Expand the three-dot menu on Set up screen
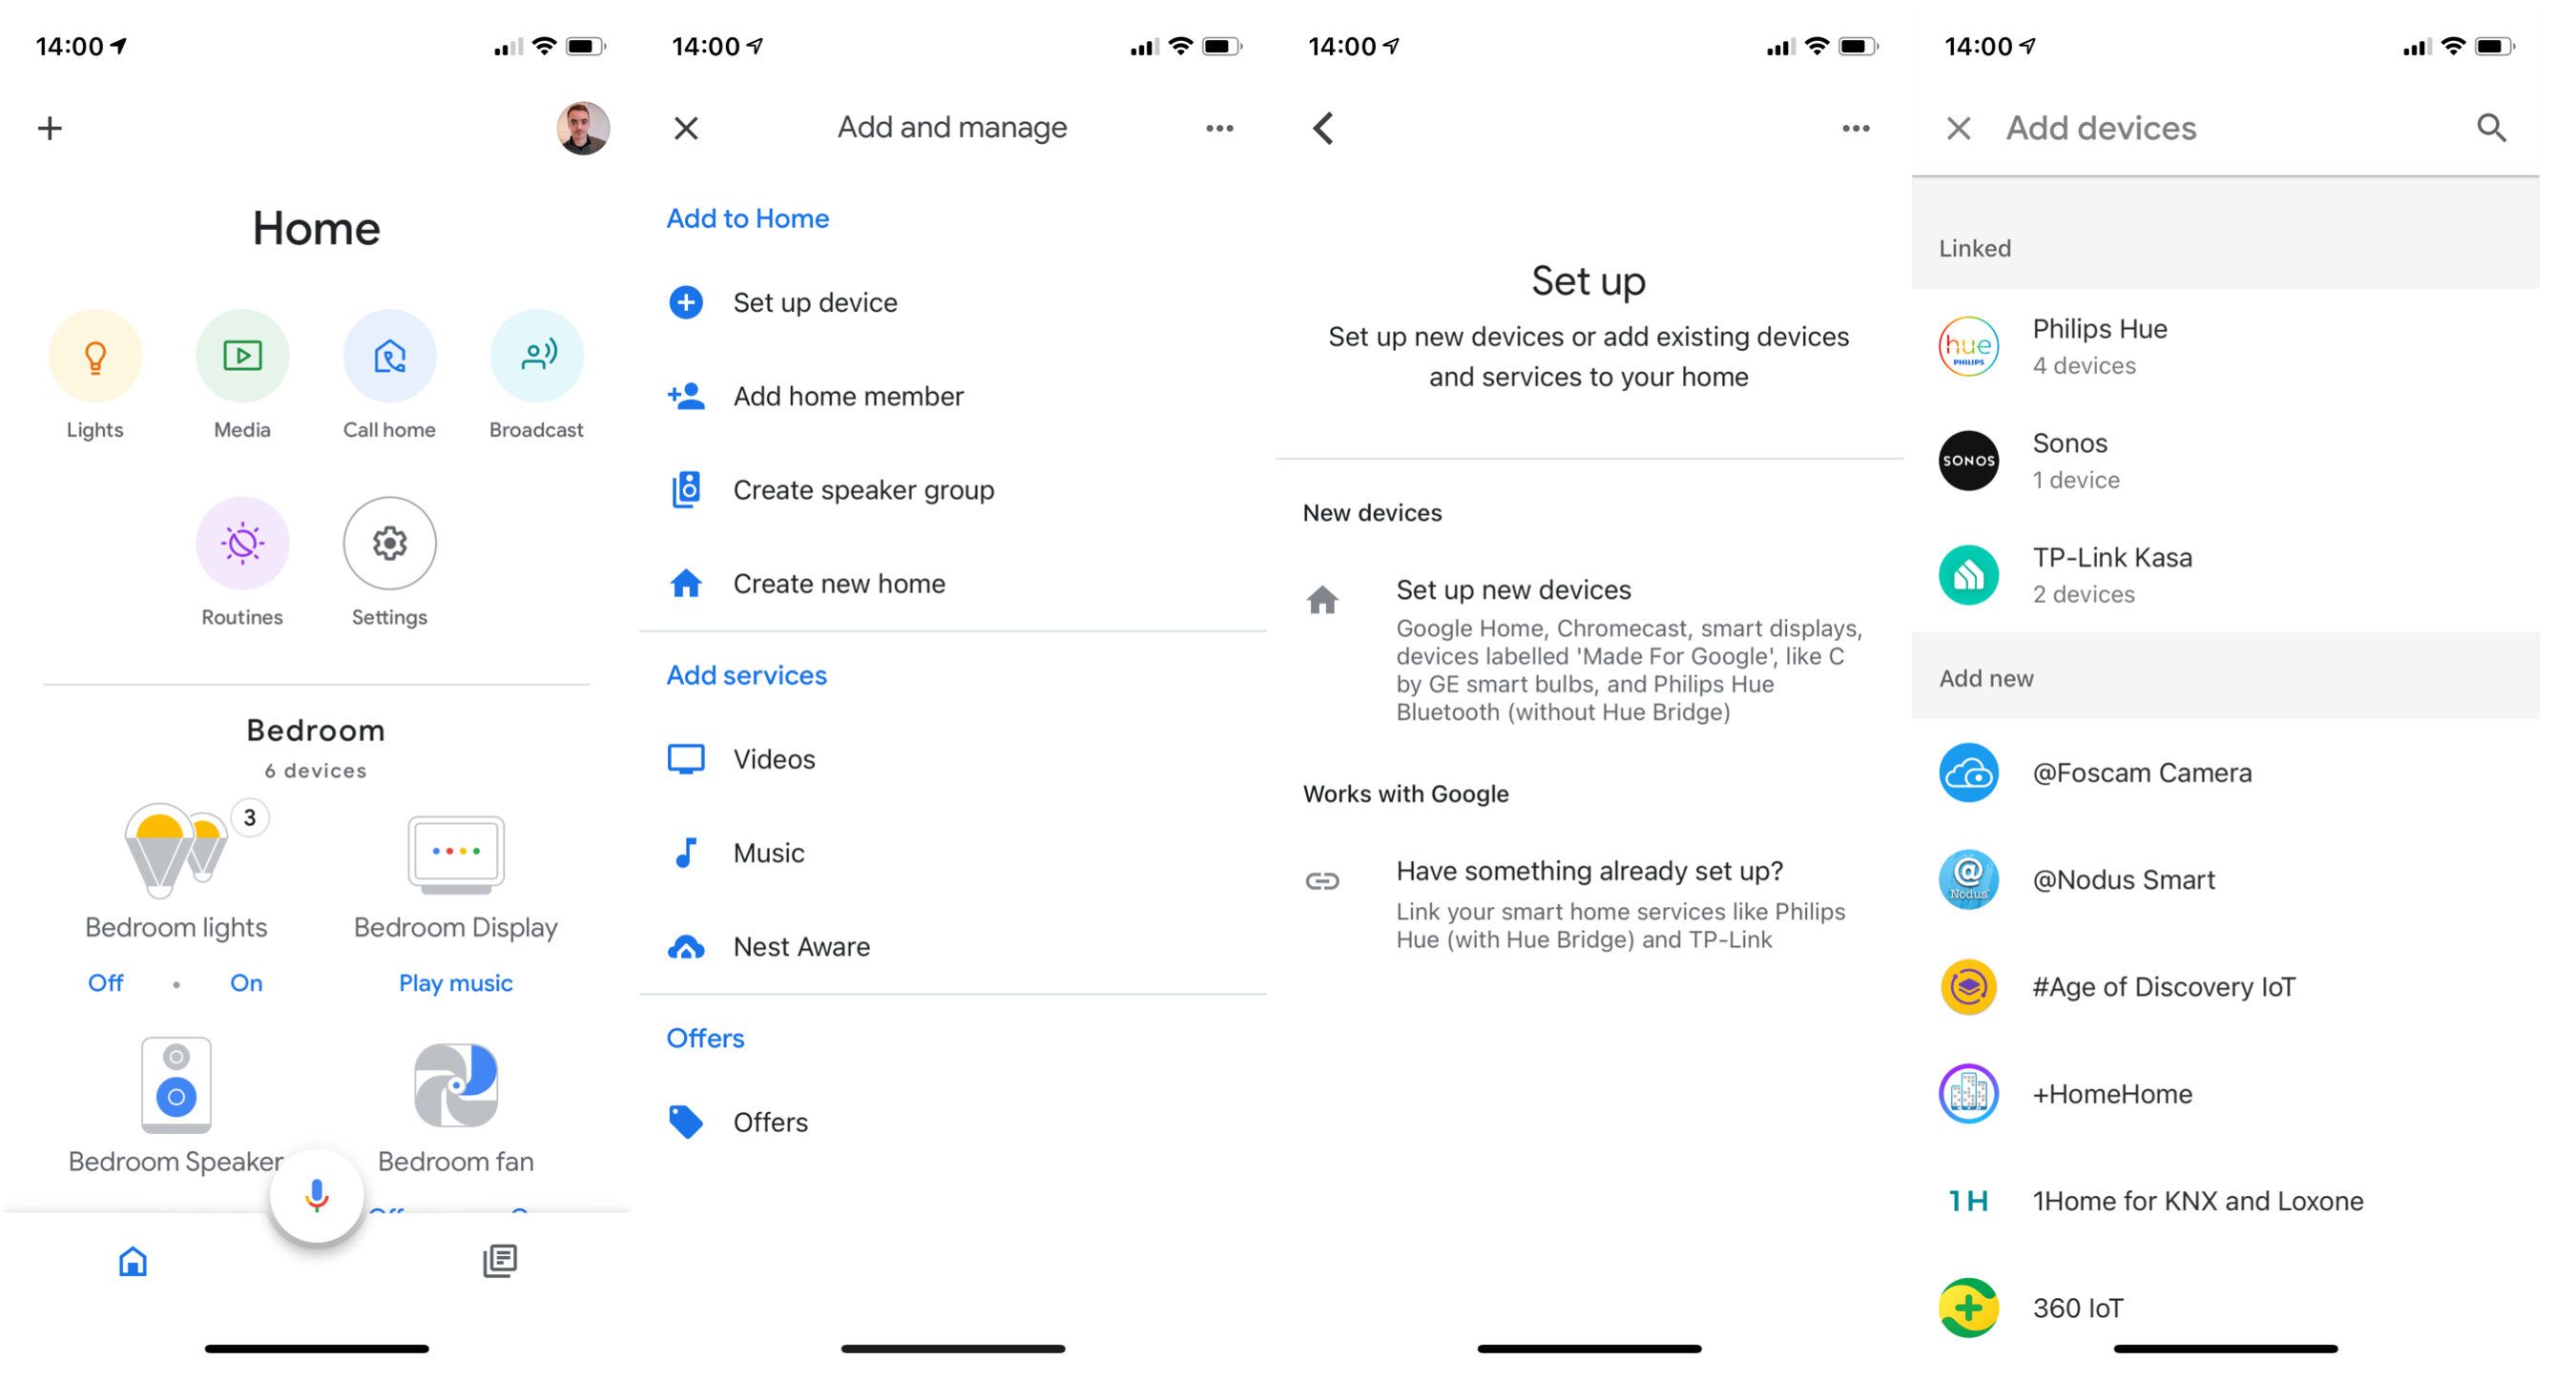 coord(1860,128)
